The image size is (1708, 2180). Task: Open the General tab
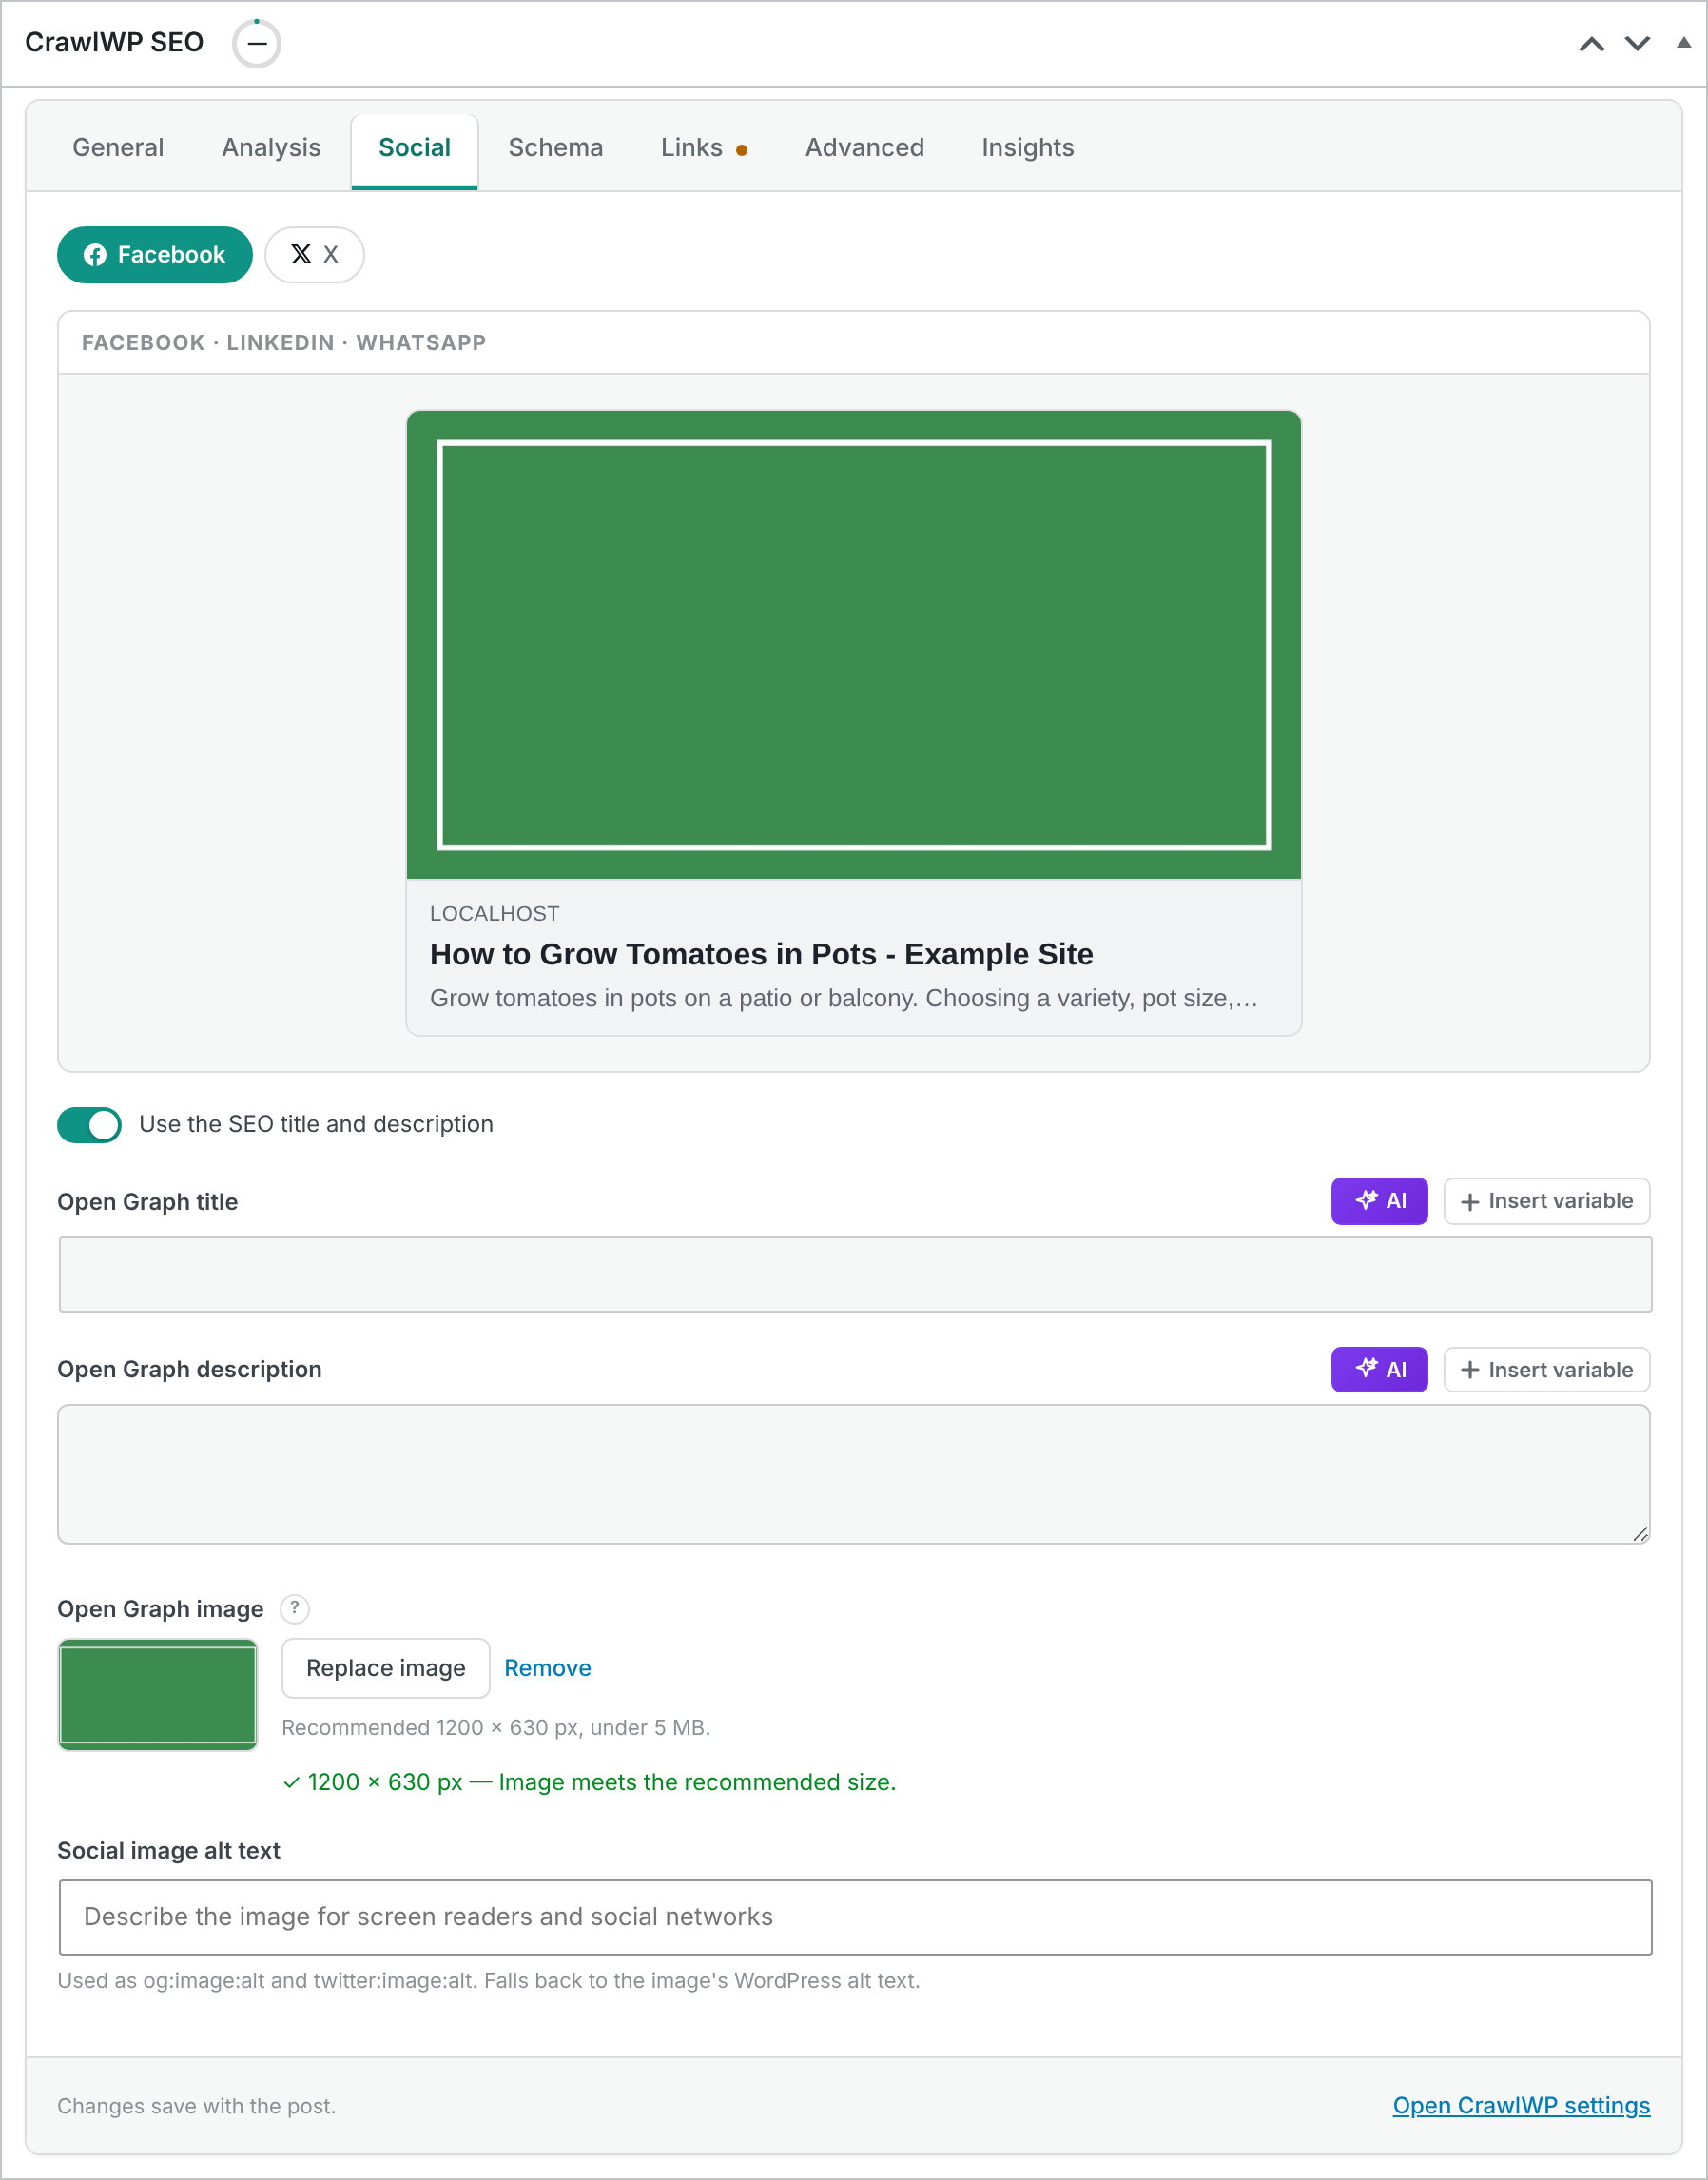tap(118, 148)
